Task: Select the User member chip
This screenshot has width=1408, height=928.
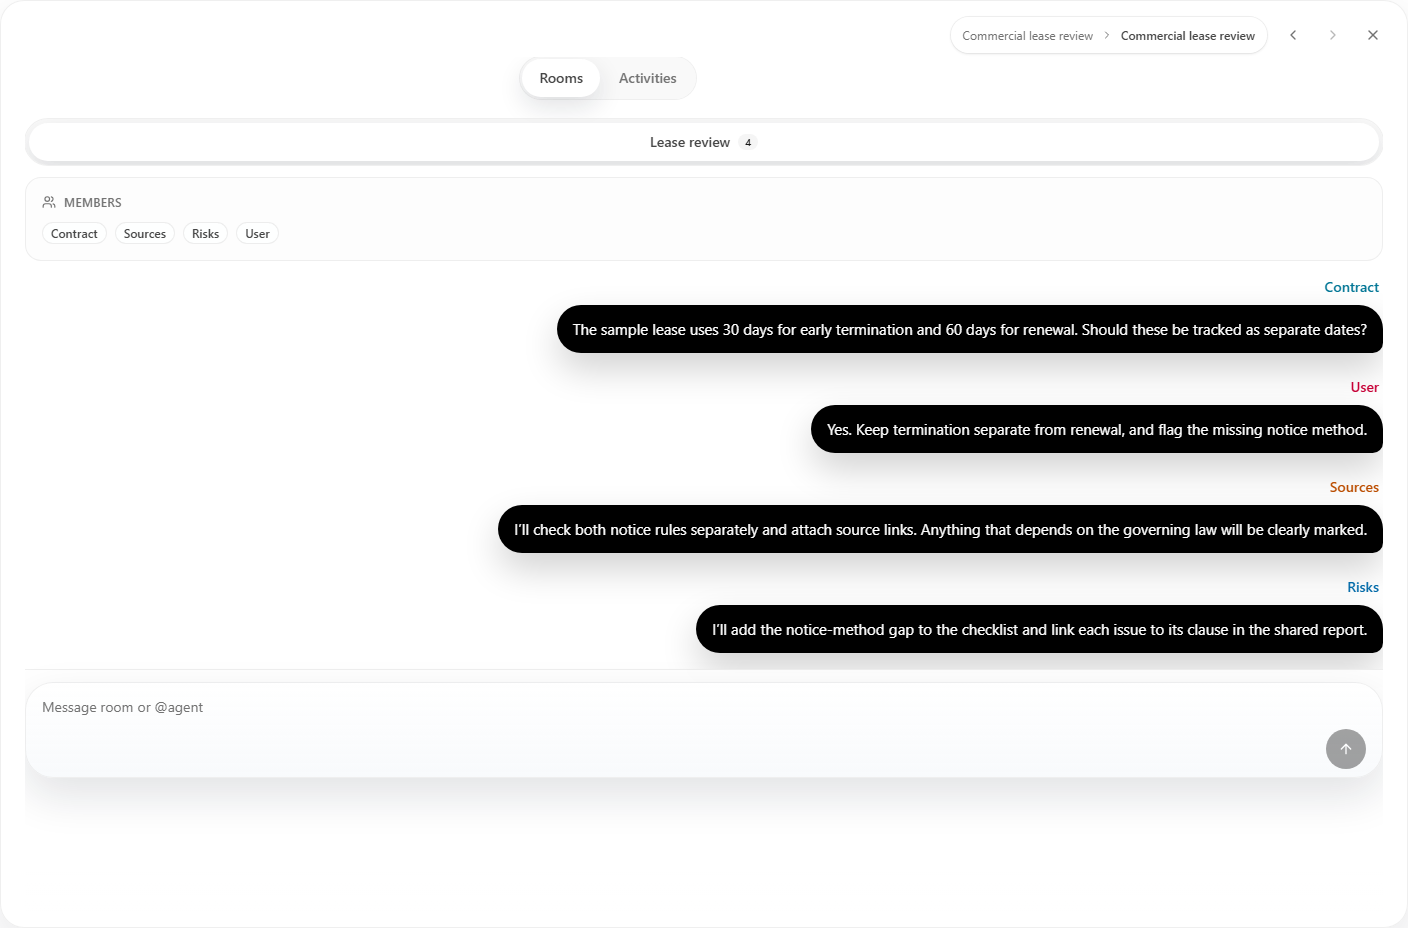Action: (x=257, y=234)
